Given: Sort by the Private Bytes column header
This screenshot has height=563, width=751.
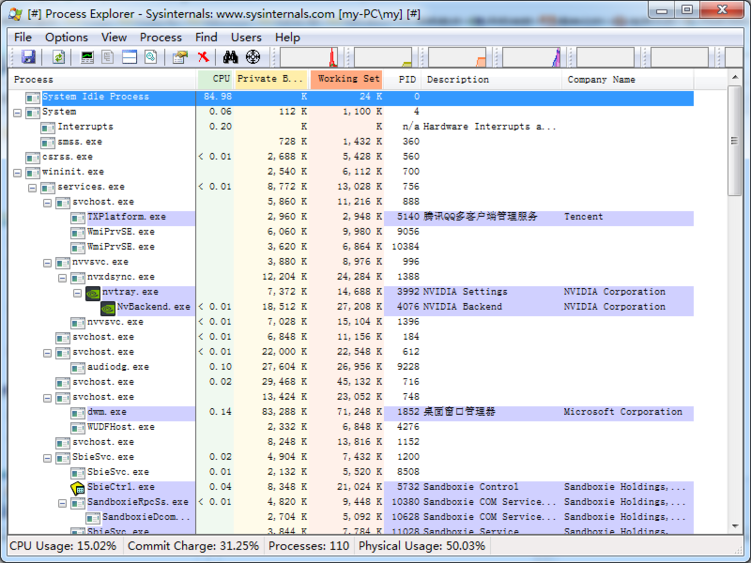Looking at the screenshot, I should pos(271,80).
